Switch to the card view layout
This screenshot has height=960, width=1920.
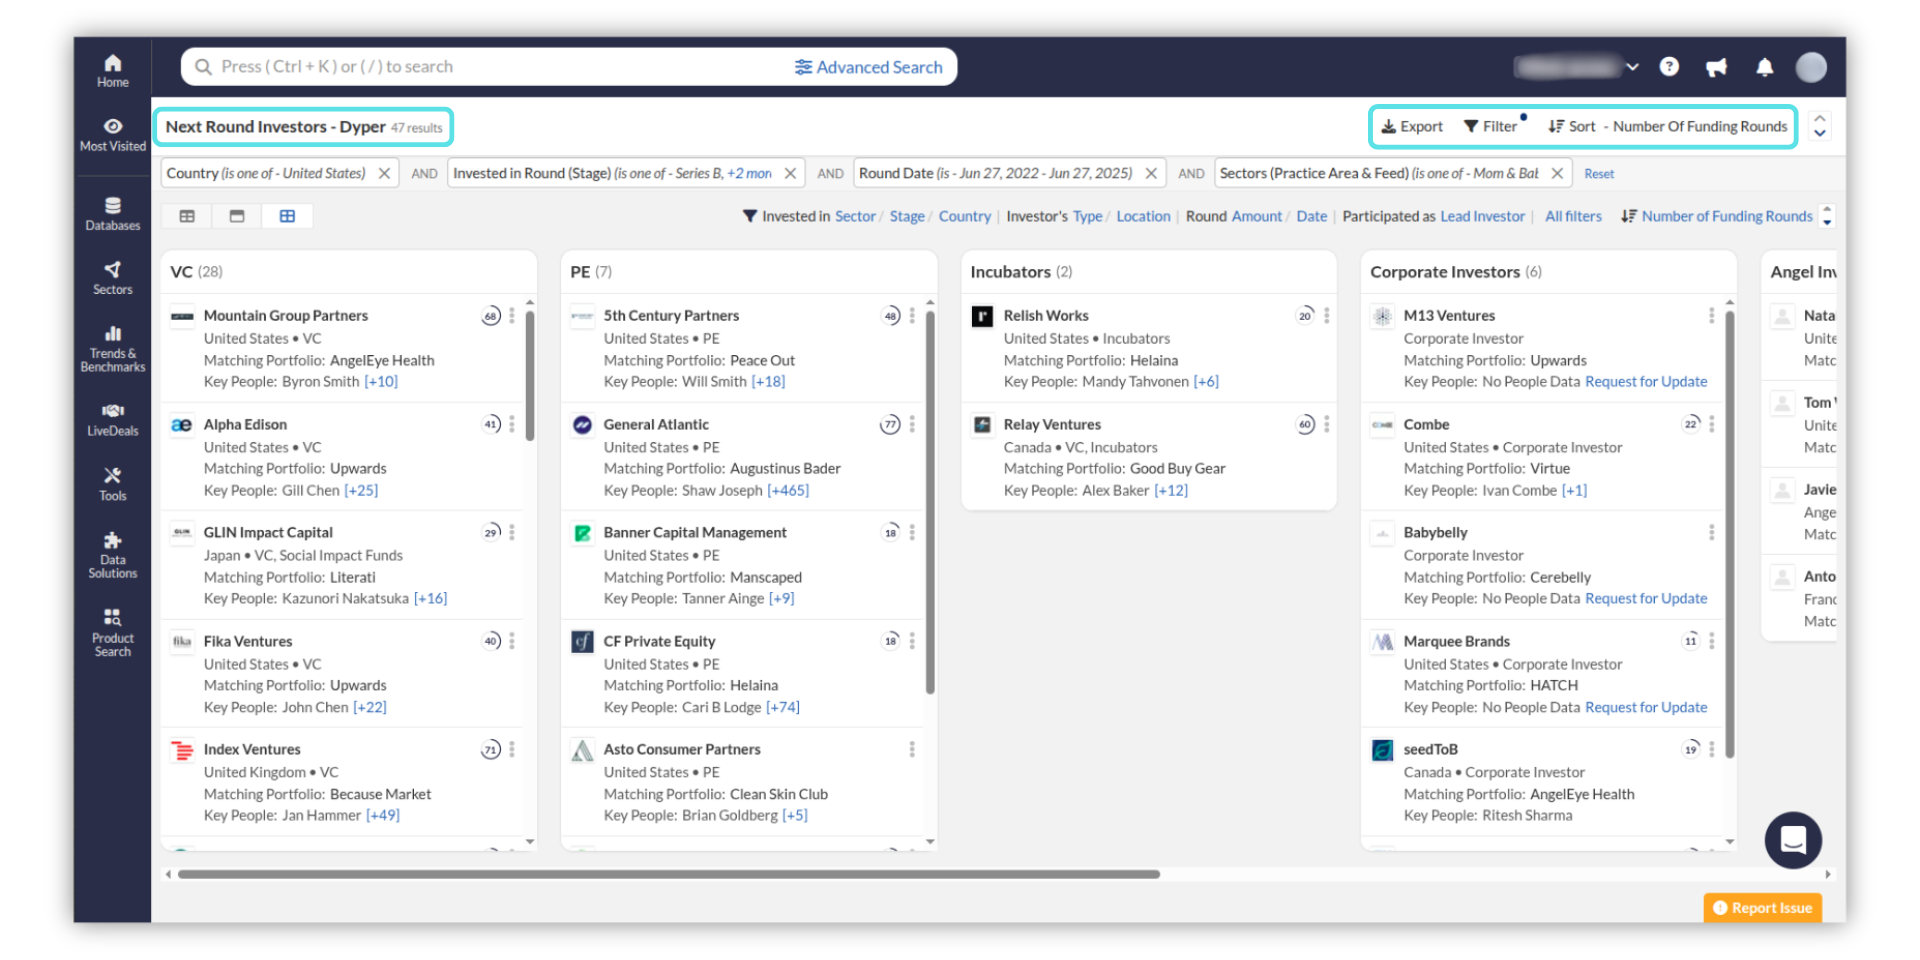click(237, 216)
